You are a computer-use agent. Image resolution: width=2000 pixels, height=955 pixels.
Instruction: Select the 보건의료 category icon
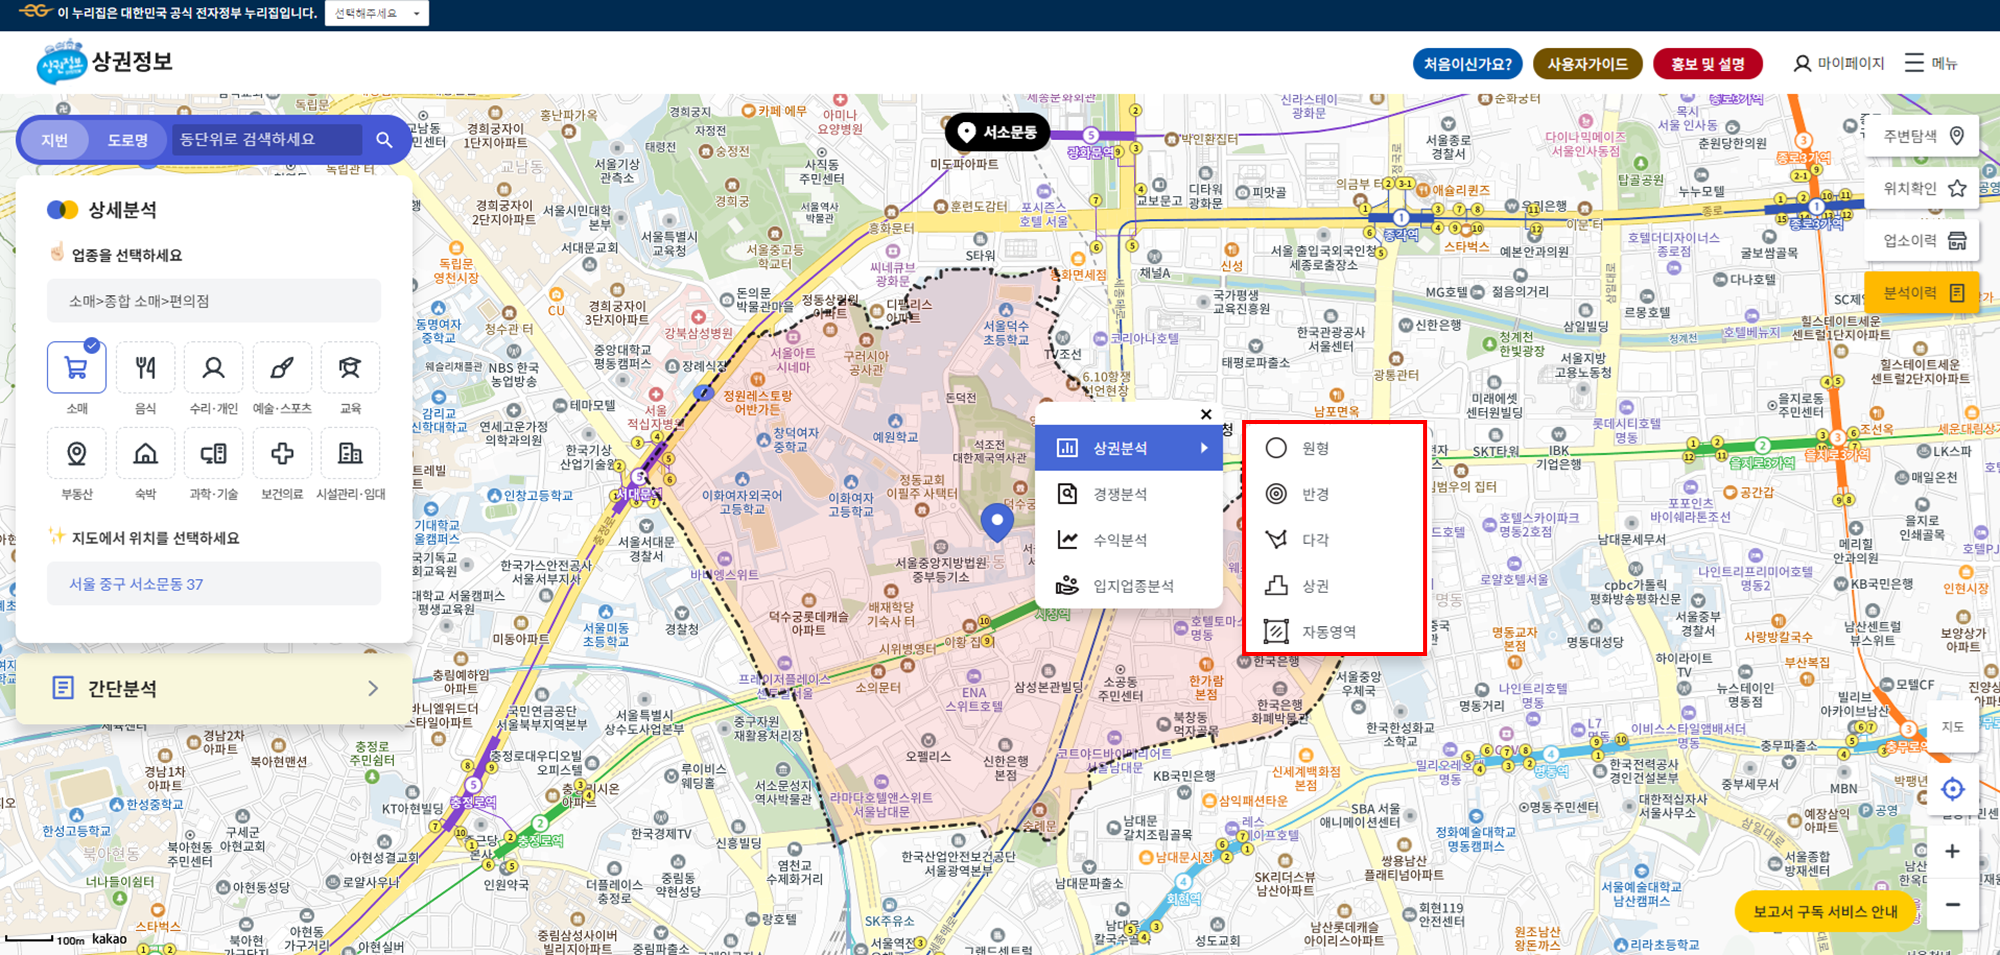point(282,453)
